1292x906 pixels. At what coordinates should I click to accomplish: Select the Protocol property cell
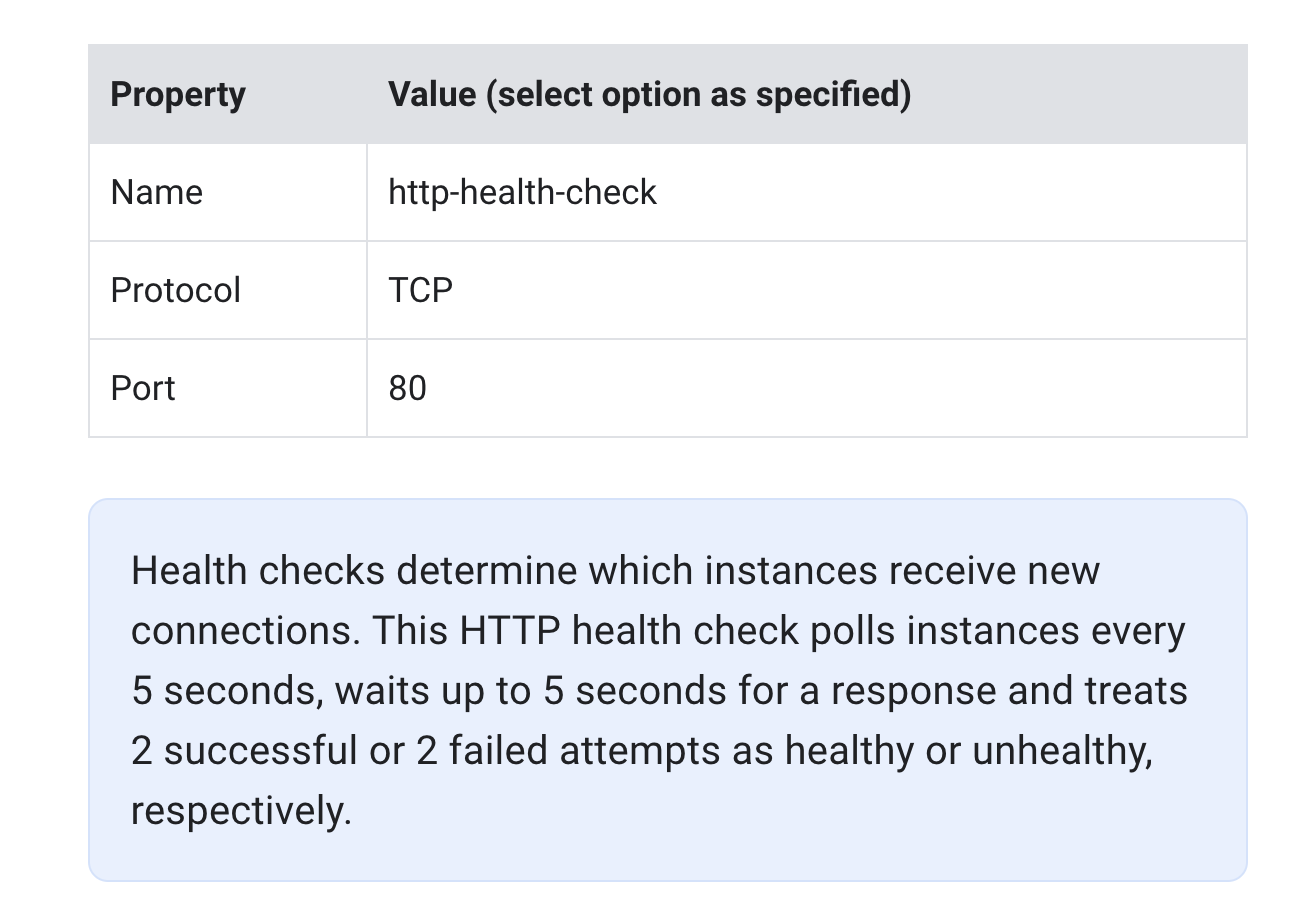(x=176, y=290)
